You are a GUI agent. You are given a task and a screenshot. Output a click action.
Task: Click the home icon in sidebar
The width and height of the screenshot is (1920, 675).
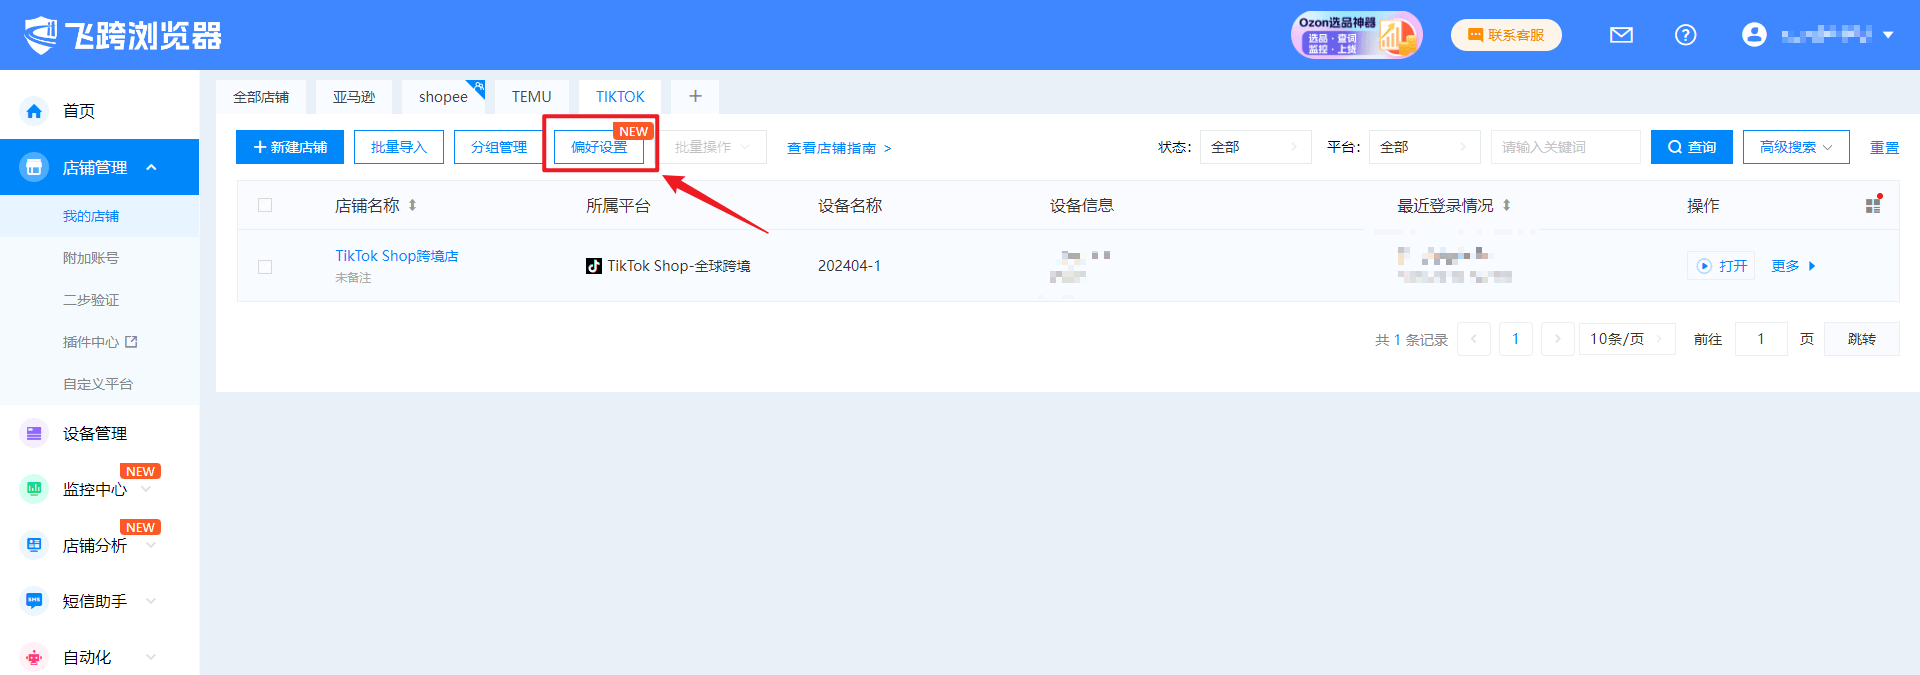[x=34, y=111]
